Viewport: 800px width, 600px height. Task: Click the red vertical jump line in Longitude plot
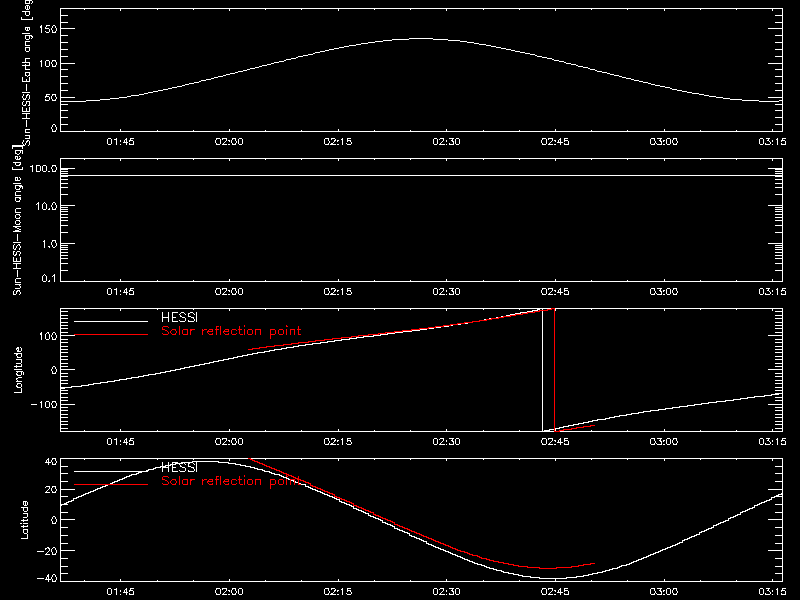(555, 370)
